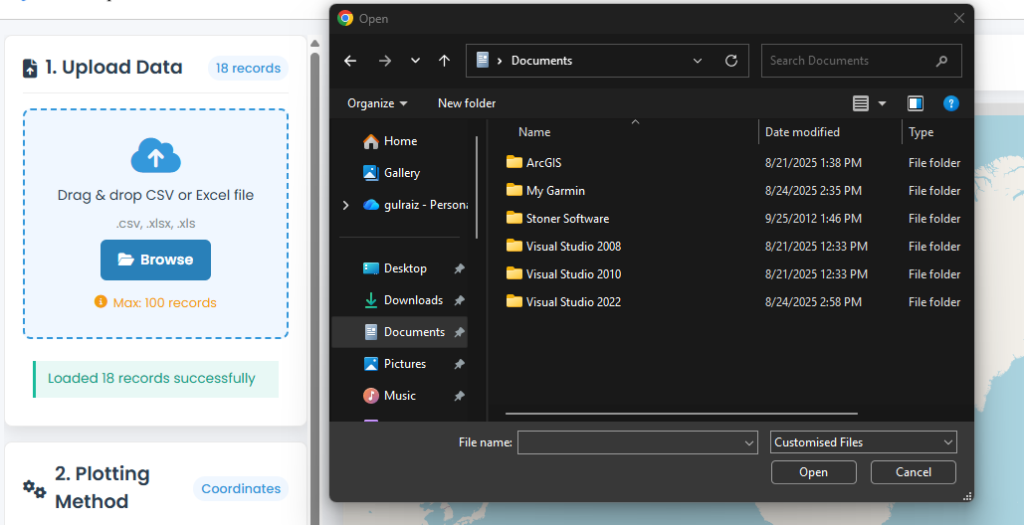Select Gallery in the navigation pane
Screen dimensions: 1024x525
click(x=401, y=173)
